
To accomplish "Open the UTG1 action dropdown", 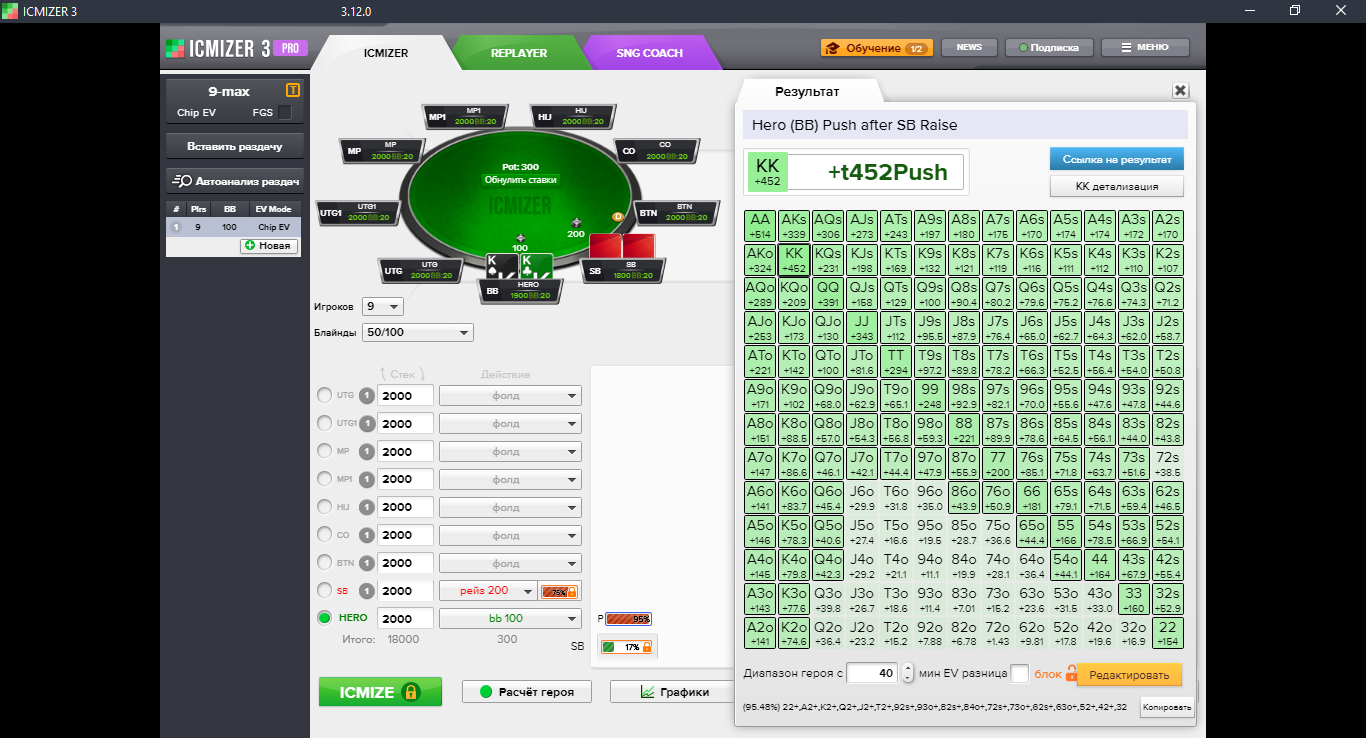I will (510, 423).
